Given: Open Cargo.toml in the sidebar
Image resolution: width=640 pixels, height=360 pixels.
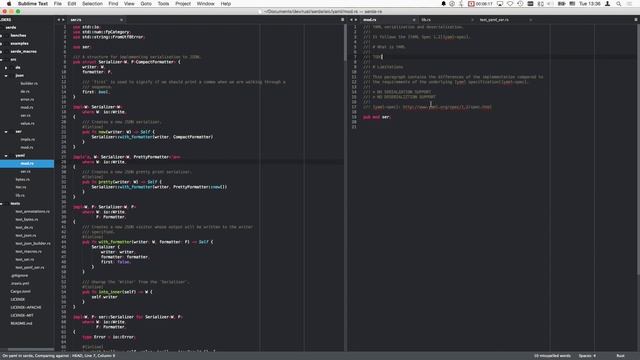Looking at the screenshot, I should [20, 291].
